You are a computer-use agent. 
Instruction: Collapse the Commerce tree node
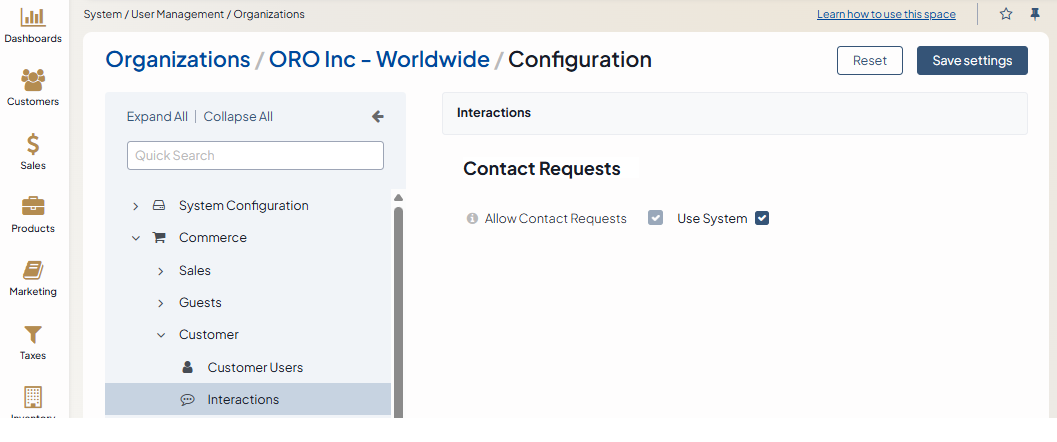click(x=136, y=238)
